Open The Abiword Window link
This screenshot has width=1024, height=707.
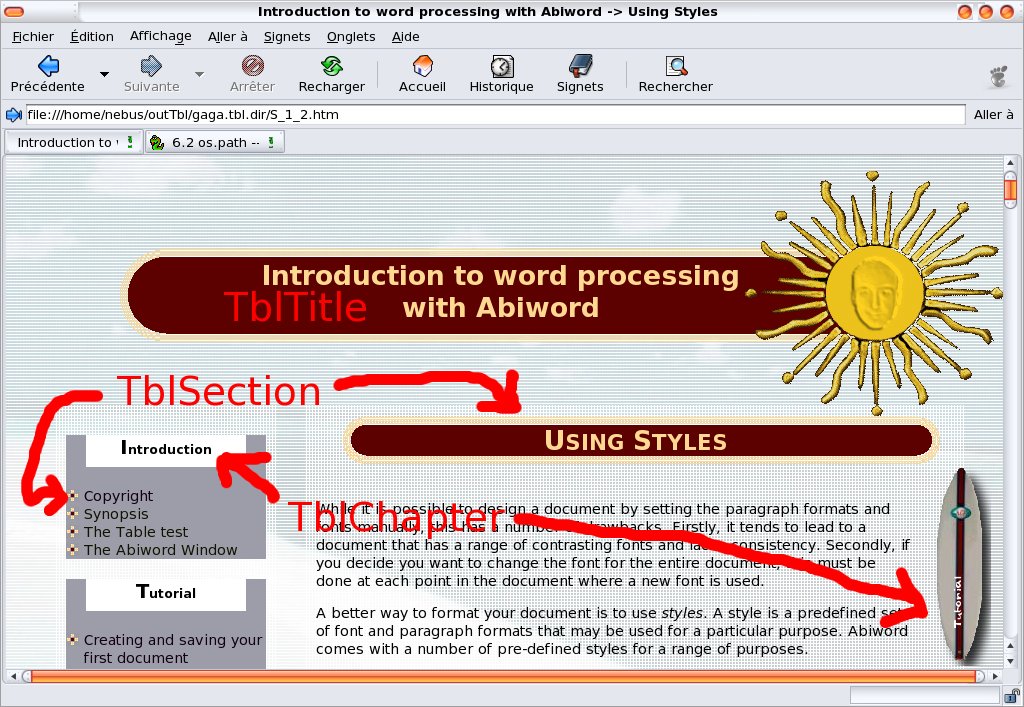160,550
